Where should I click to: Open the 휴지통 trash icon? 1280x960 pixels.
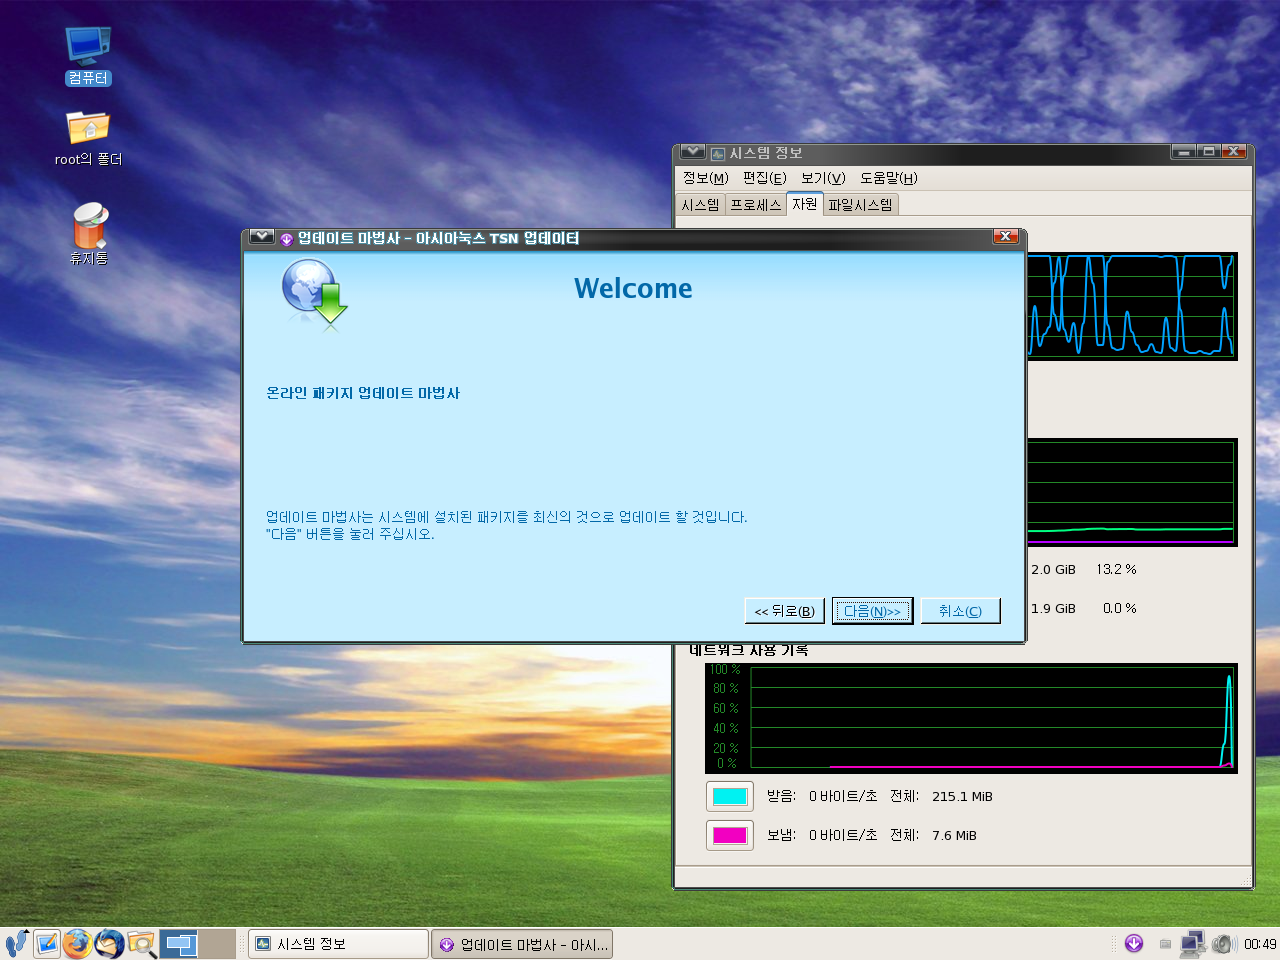coord(89,233)
